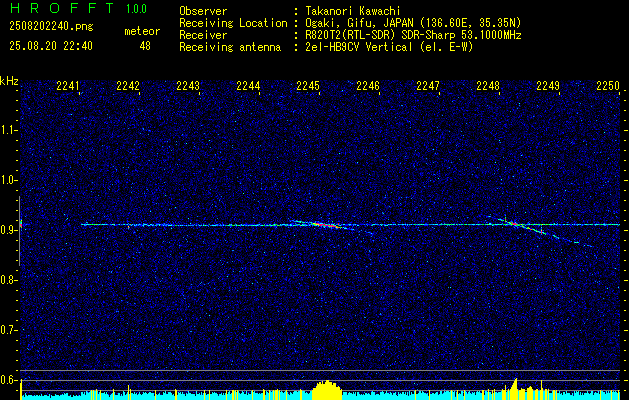Viewport: 629px width, 400px height.
Task: Click the date stamp 25.08.20 22:40
Action: [51, 46]
